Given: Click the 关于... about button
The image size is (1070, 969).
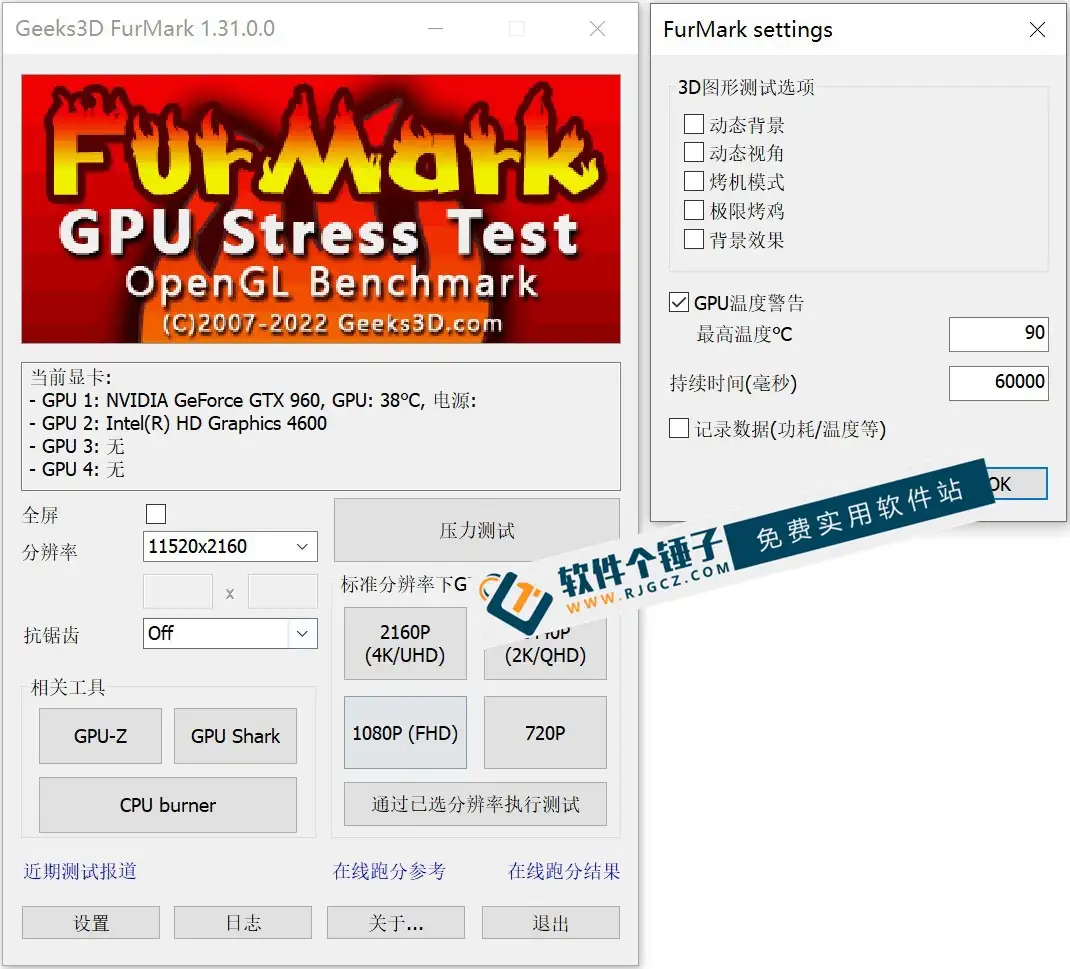Looking at the screenshot, I should (396, 923).
